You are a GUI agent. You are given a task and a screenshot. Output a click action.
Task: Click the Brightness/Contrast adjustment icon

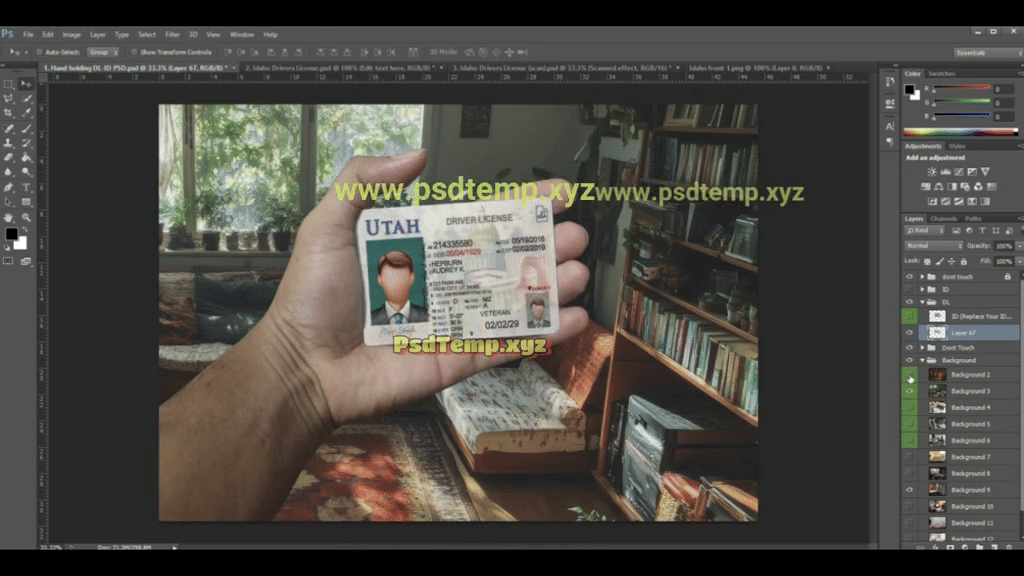(931, 172)
